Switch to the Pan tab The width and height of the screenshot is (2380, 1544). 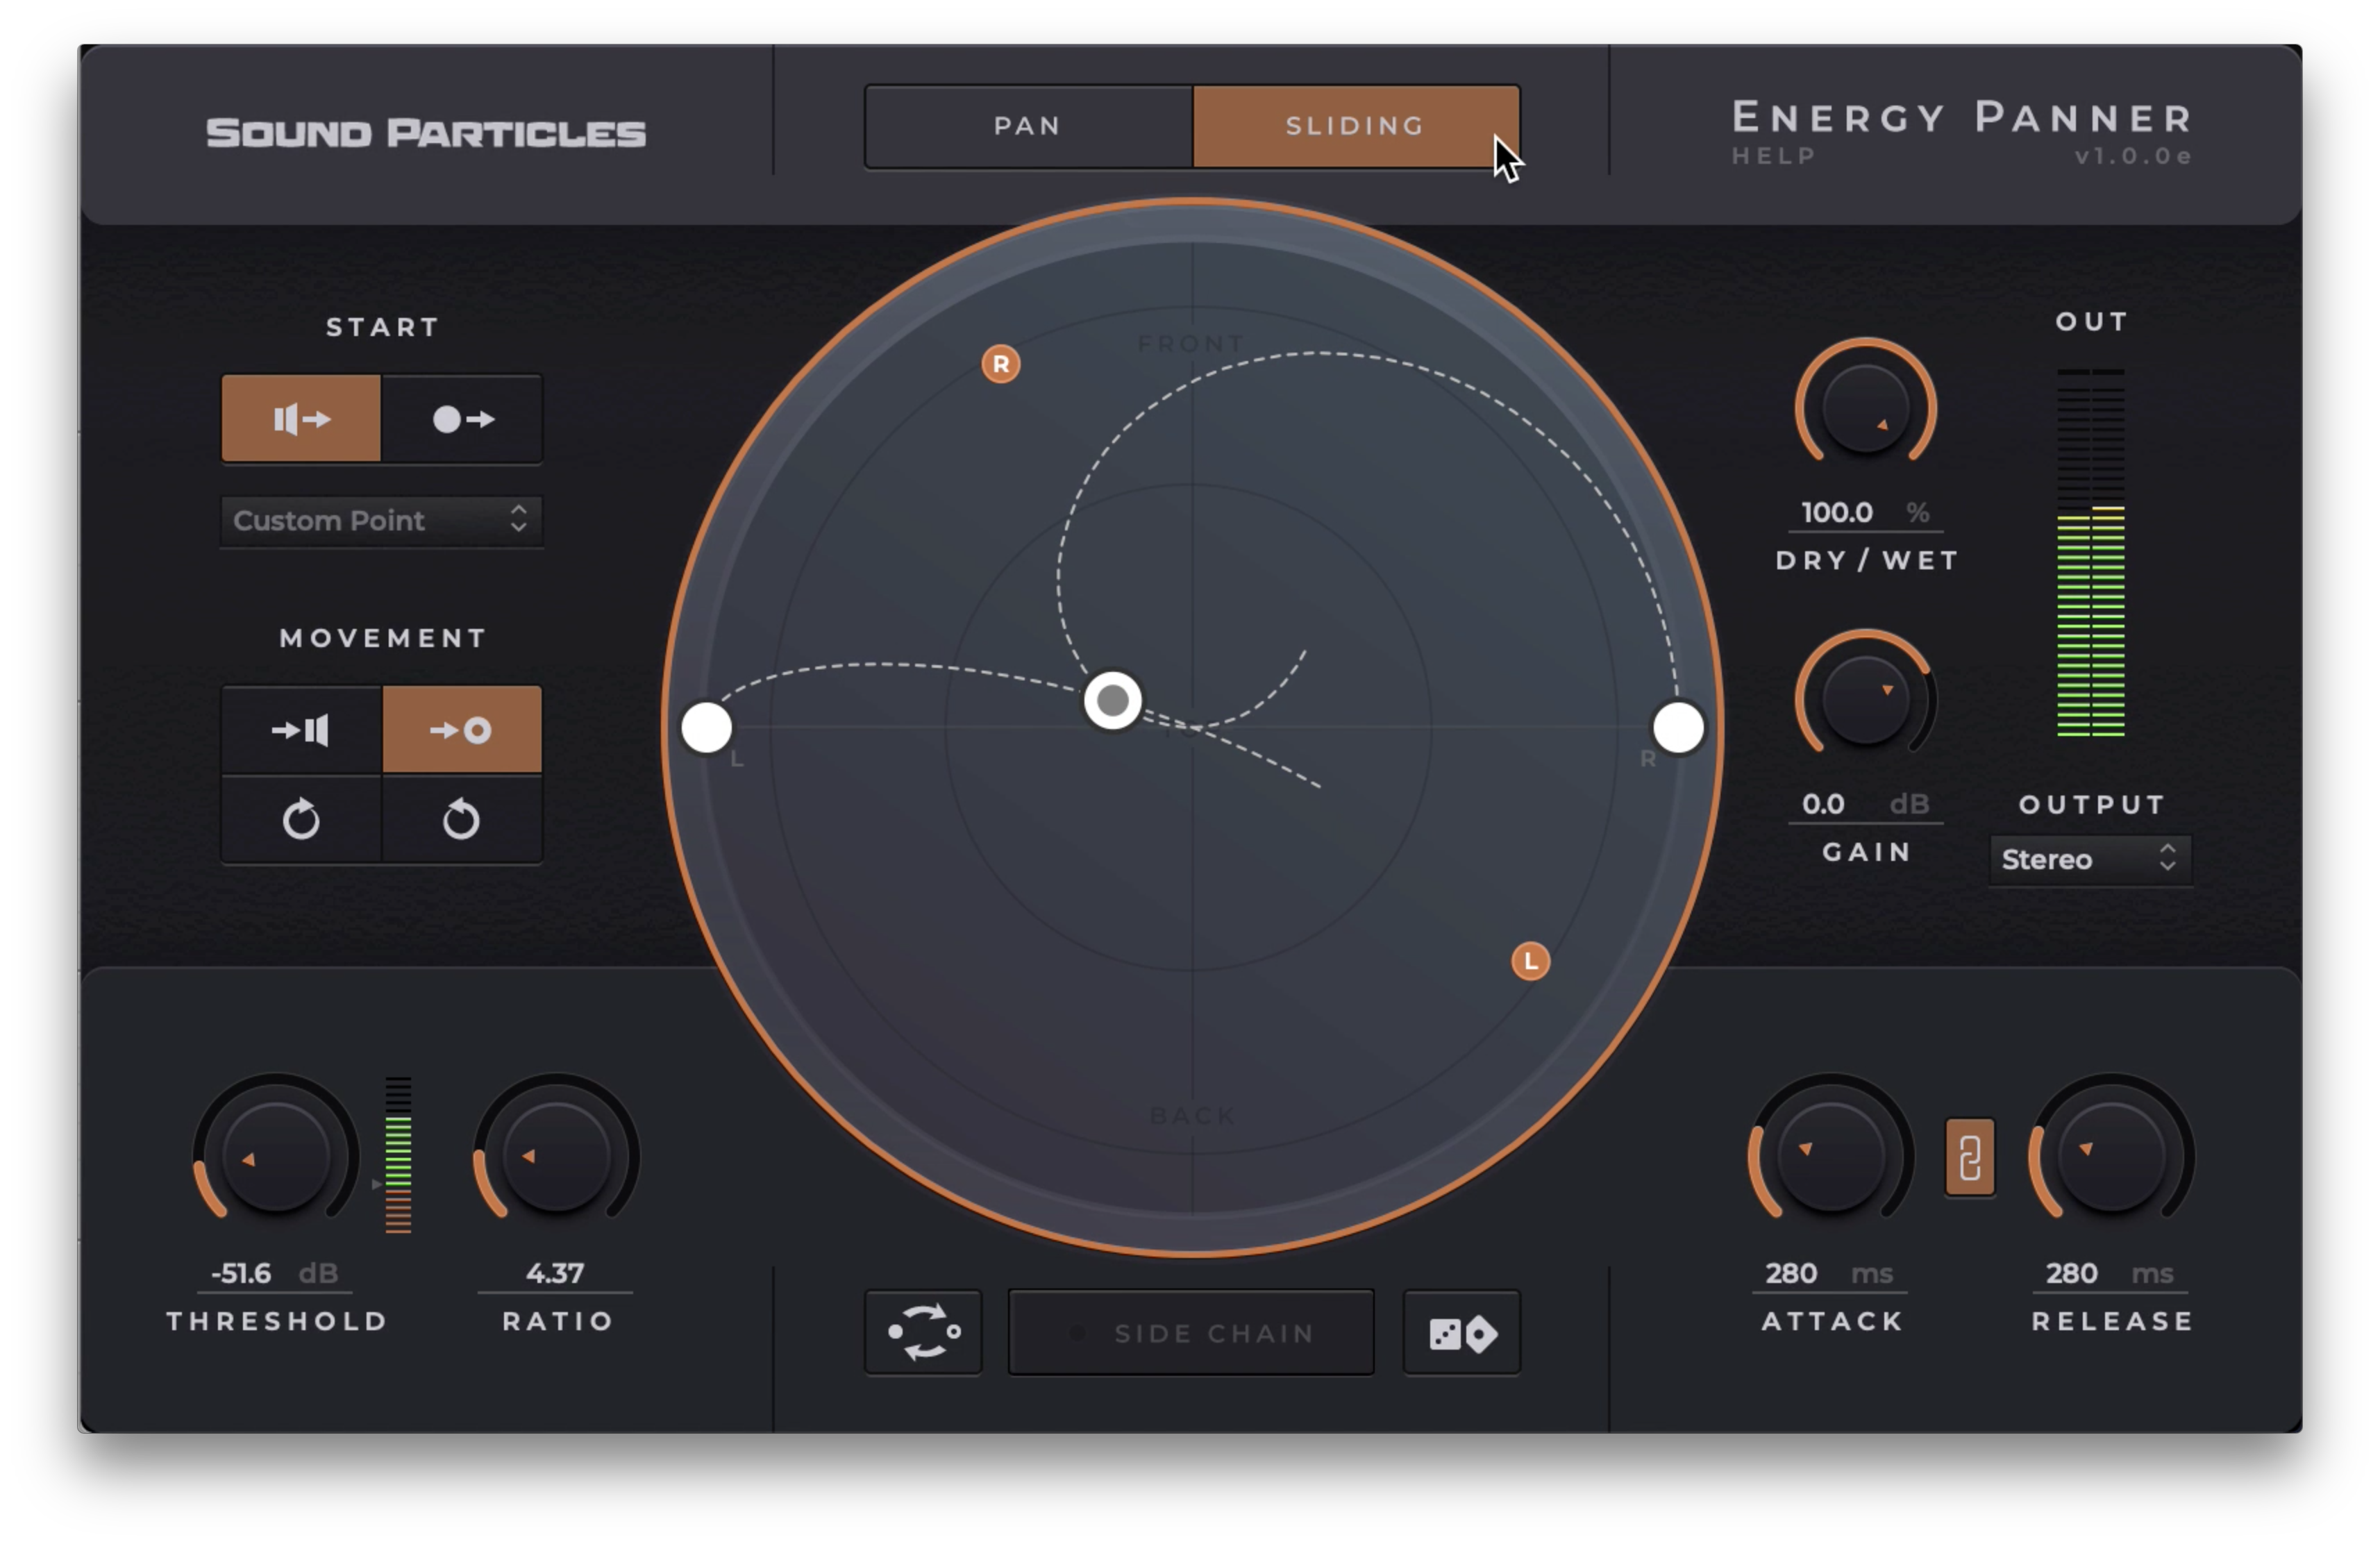[1028, 127]
